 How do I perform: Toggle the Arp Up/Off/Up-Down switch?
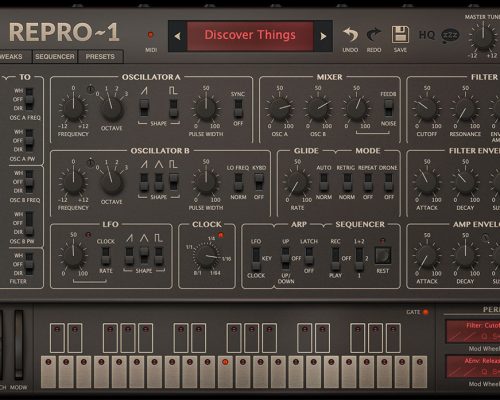[x=286, y=258]
